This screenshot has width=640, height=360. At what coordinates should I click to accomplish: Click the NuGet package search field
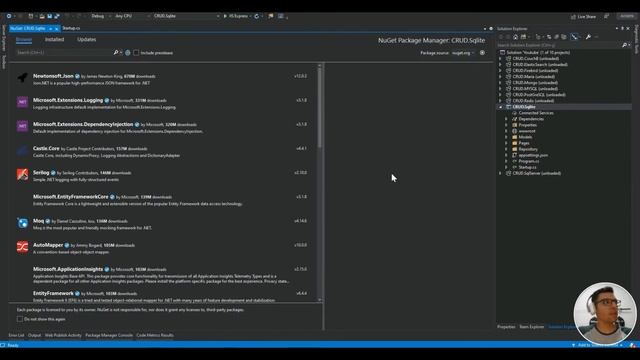click(64, 53)
